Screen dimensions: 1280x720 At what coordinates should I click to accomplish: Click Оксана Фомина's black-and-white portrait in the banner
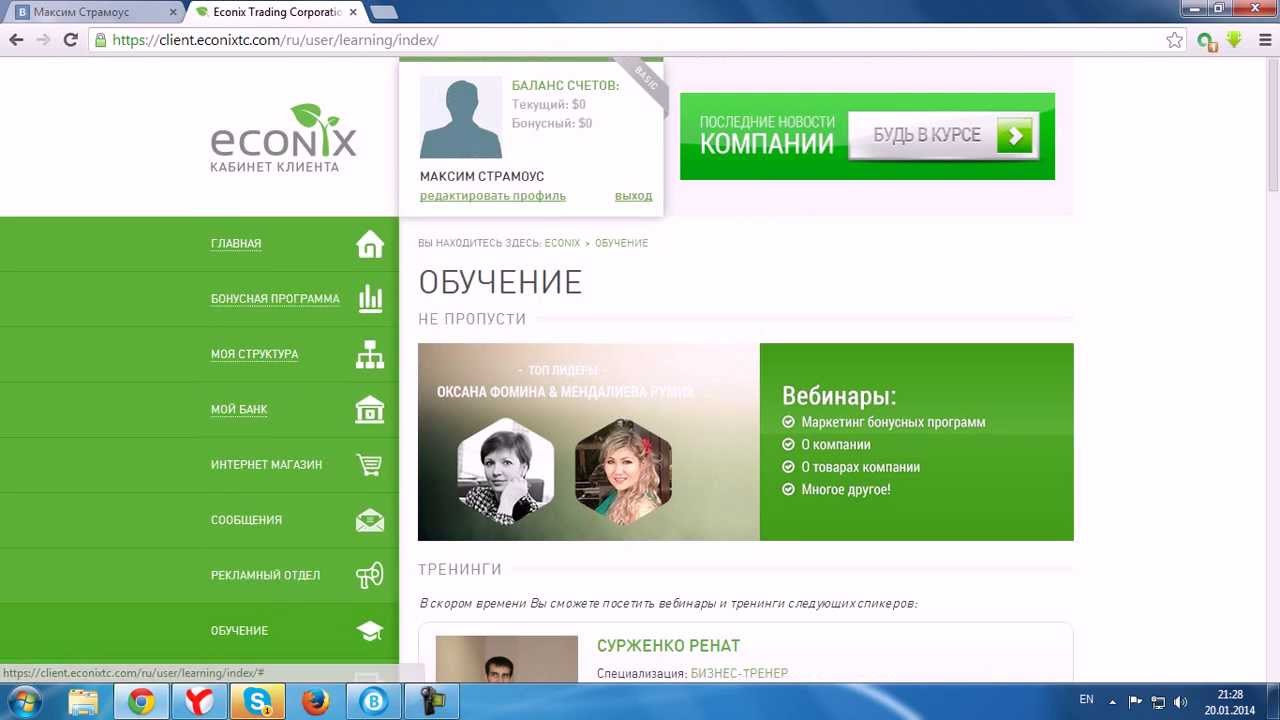[x=505, y=471]
